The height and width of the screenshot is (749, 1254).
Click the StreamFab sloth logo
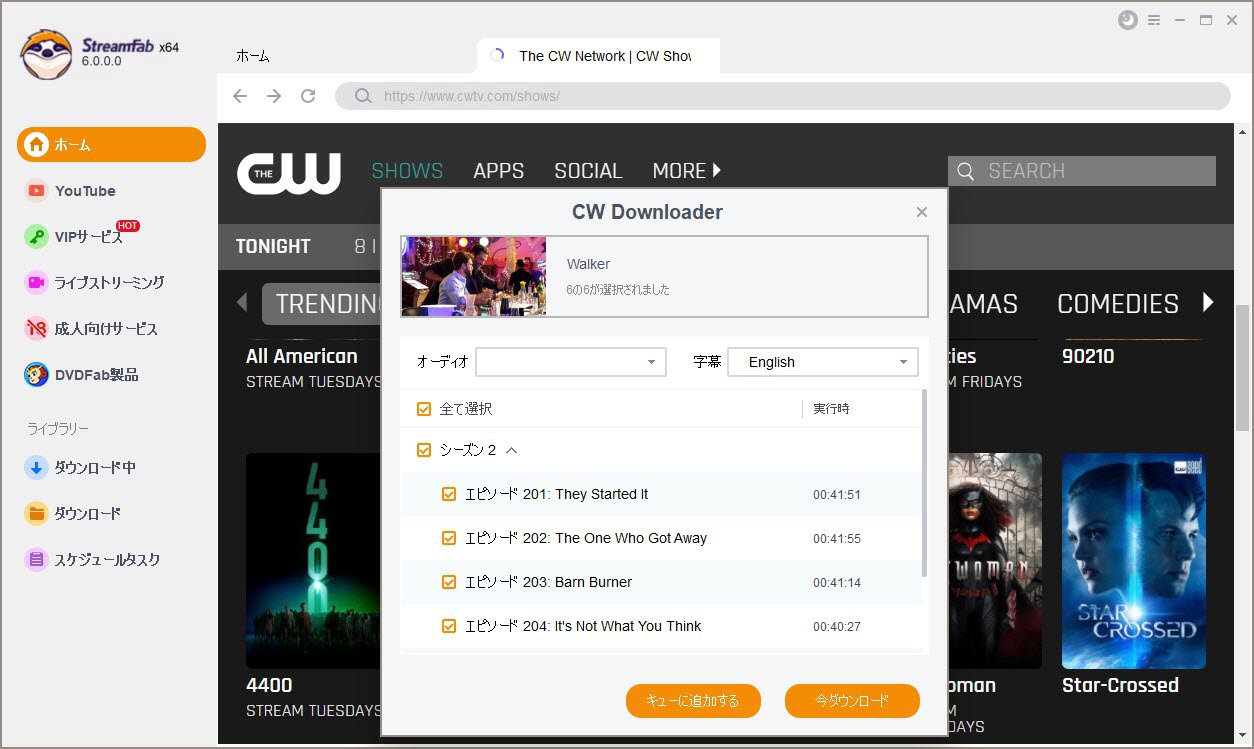46,53
